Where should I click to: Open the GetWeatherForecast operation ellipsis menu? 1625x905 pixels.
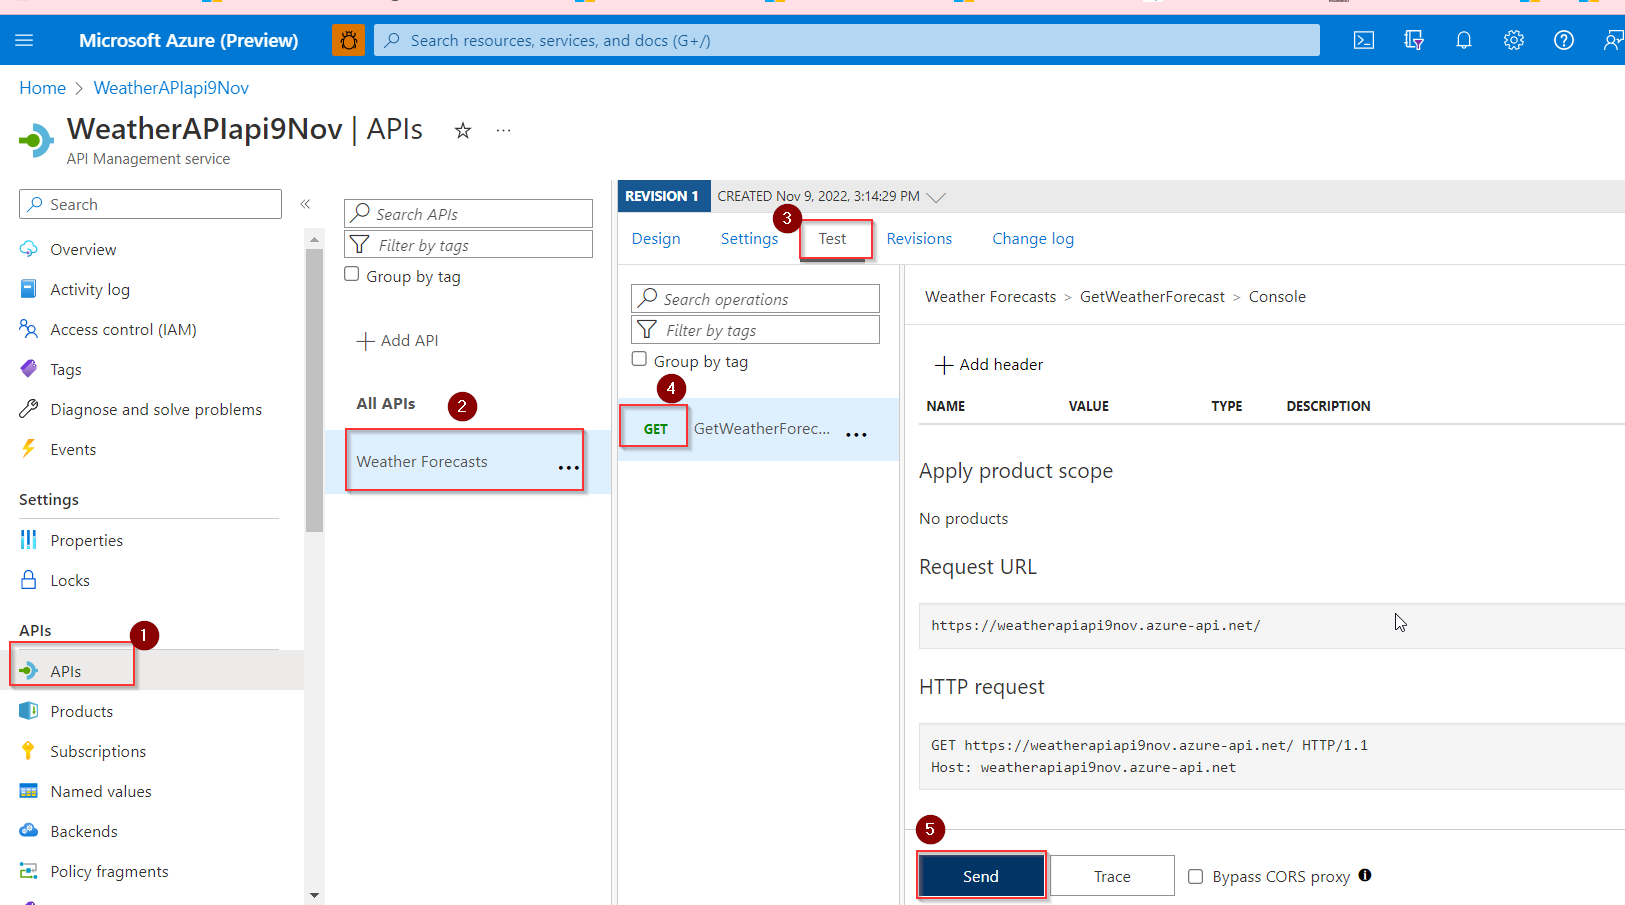856,434
